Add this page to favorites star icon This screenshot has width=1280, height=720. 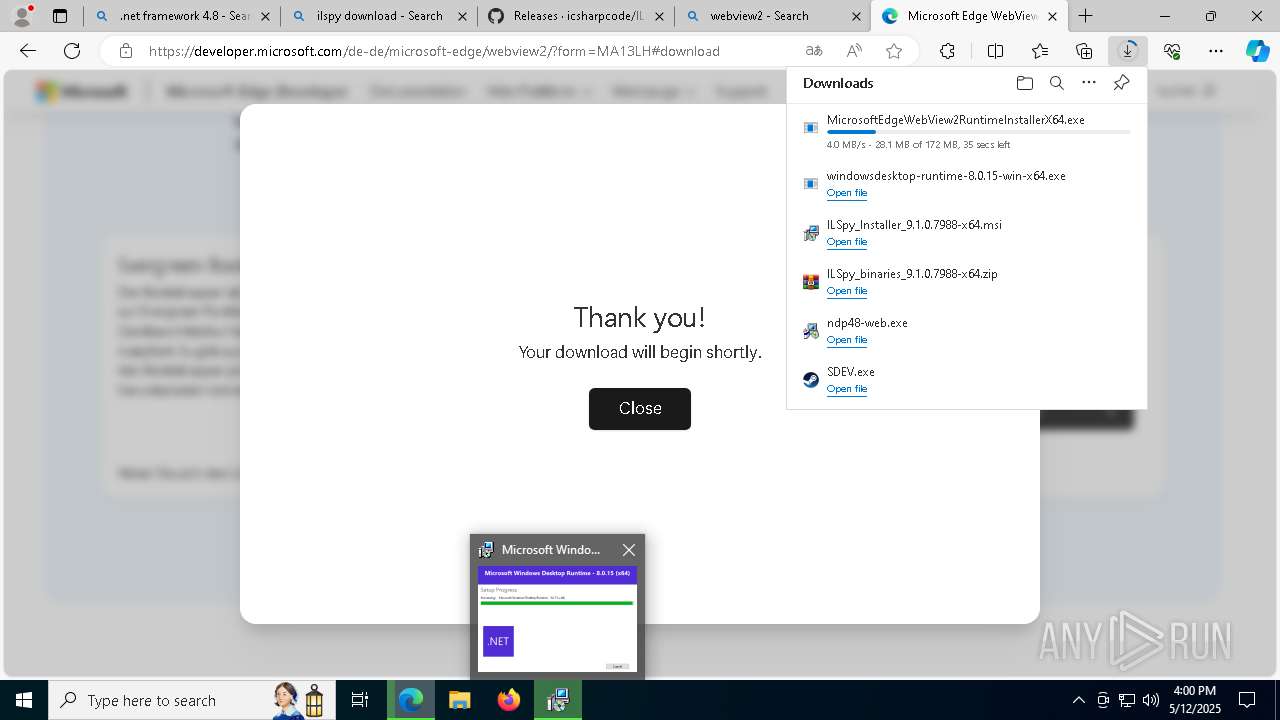point(894,51)
